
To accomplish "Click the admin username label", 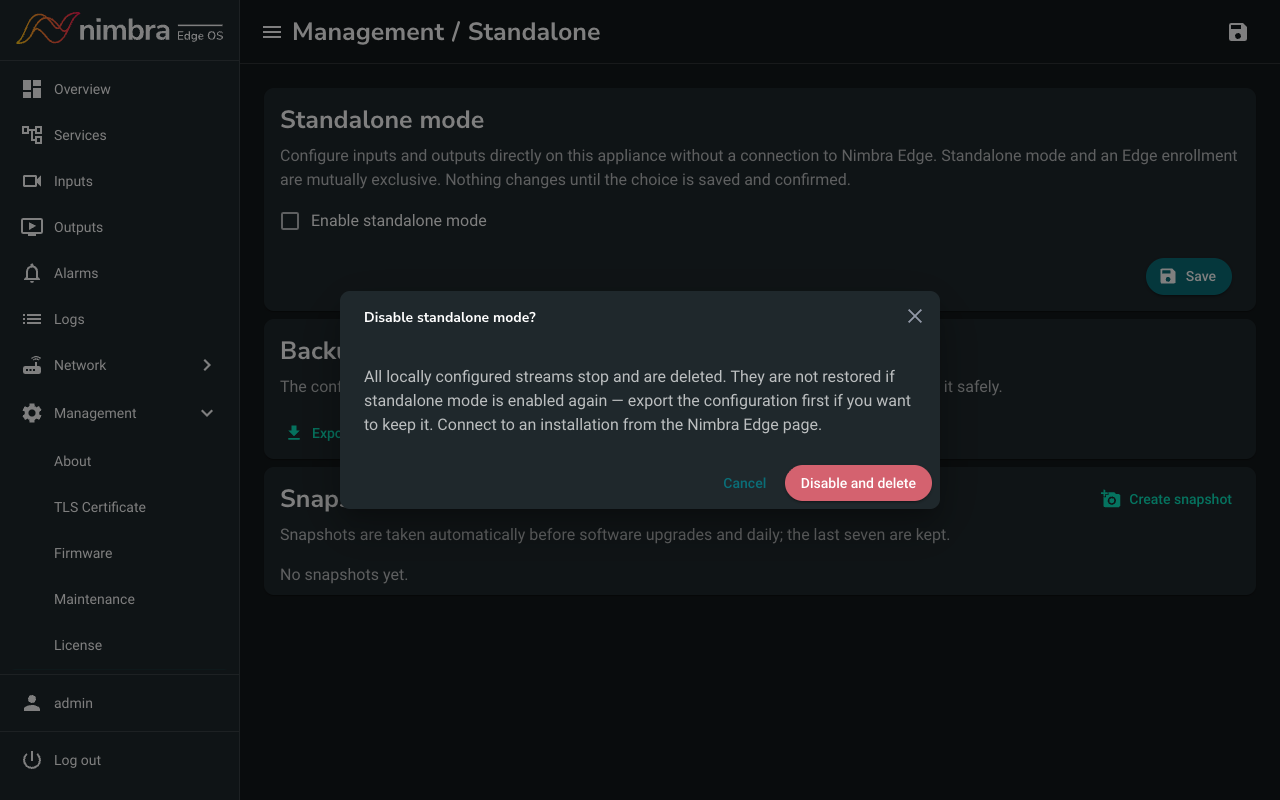I will tap(73, 703).
